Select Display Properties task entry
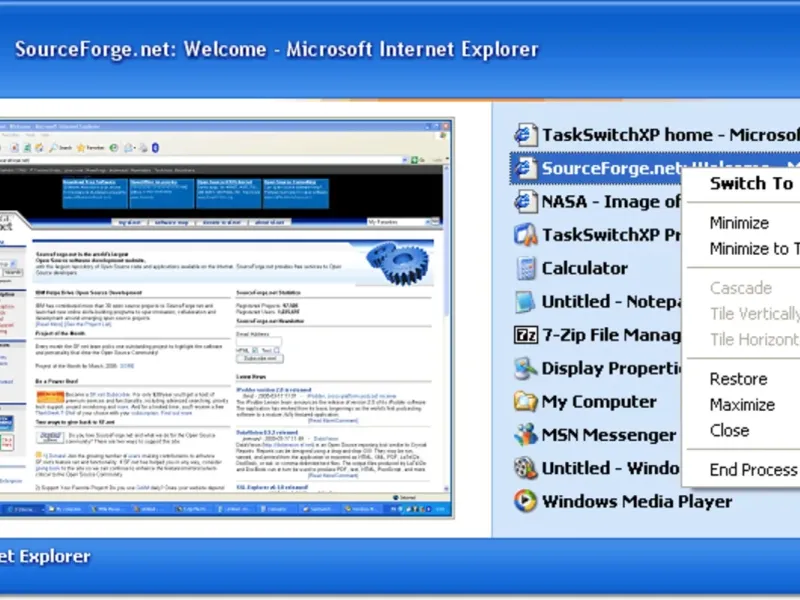This screenshot has height=600, width=800. click(596, 368)
